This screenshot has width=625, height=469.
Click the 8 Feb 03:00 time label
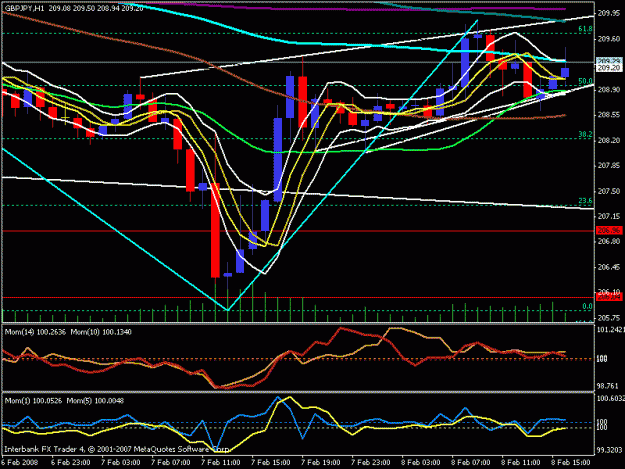421,463
